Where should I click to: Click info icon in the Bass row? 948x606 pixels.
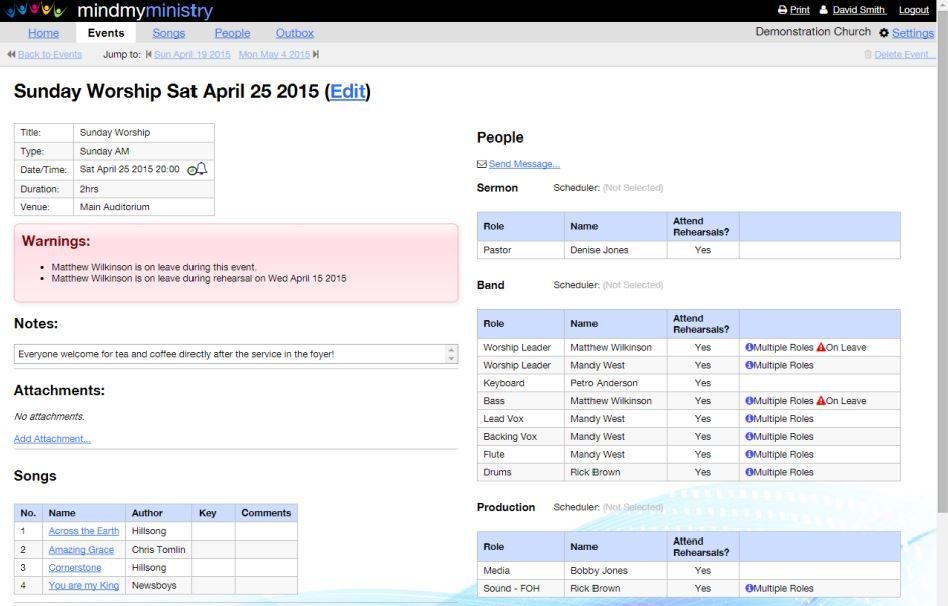[x=748, y=400]
